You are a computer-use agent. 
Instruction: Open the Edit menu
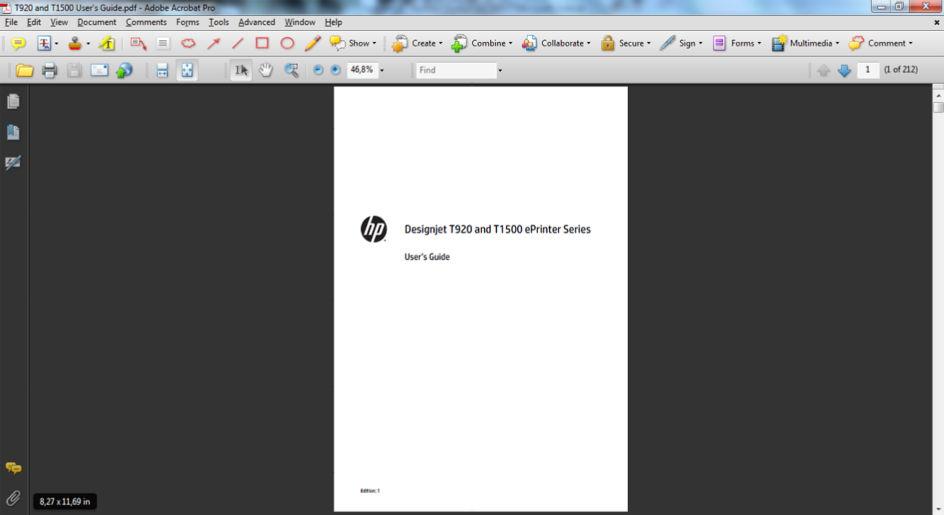[x=34, y=22]
